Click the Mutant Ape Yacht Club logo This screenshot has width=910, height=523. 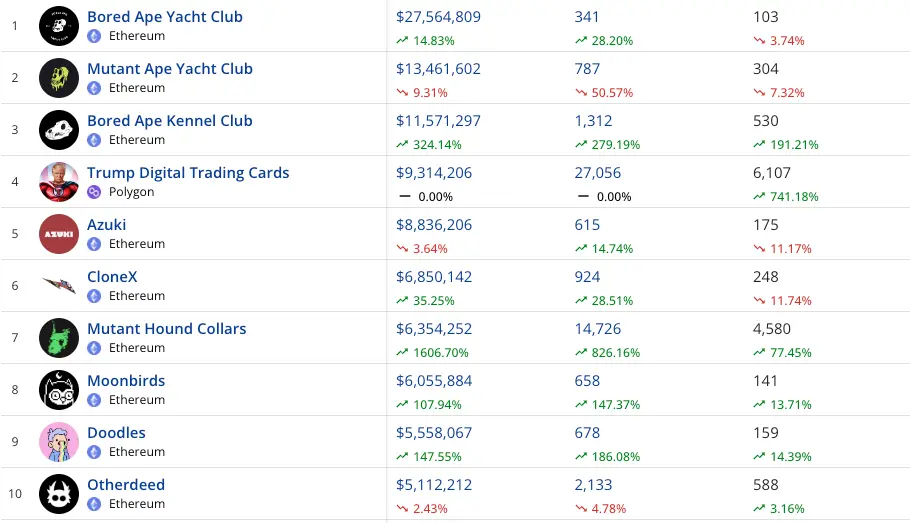(x=59, y=78)
